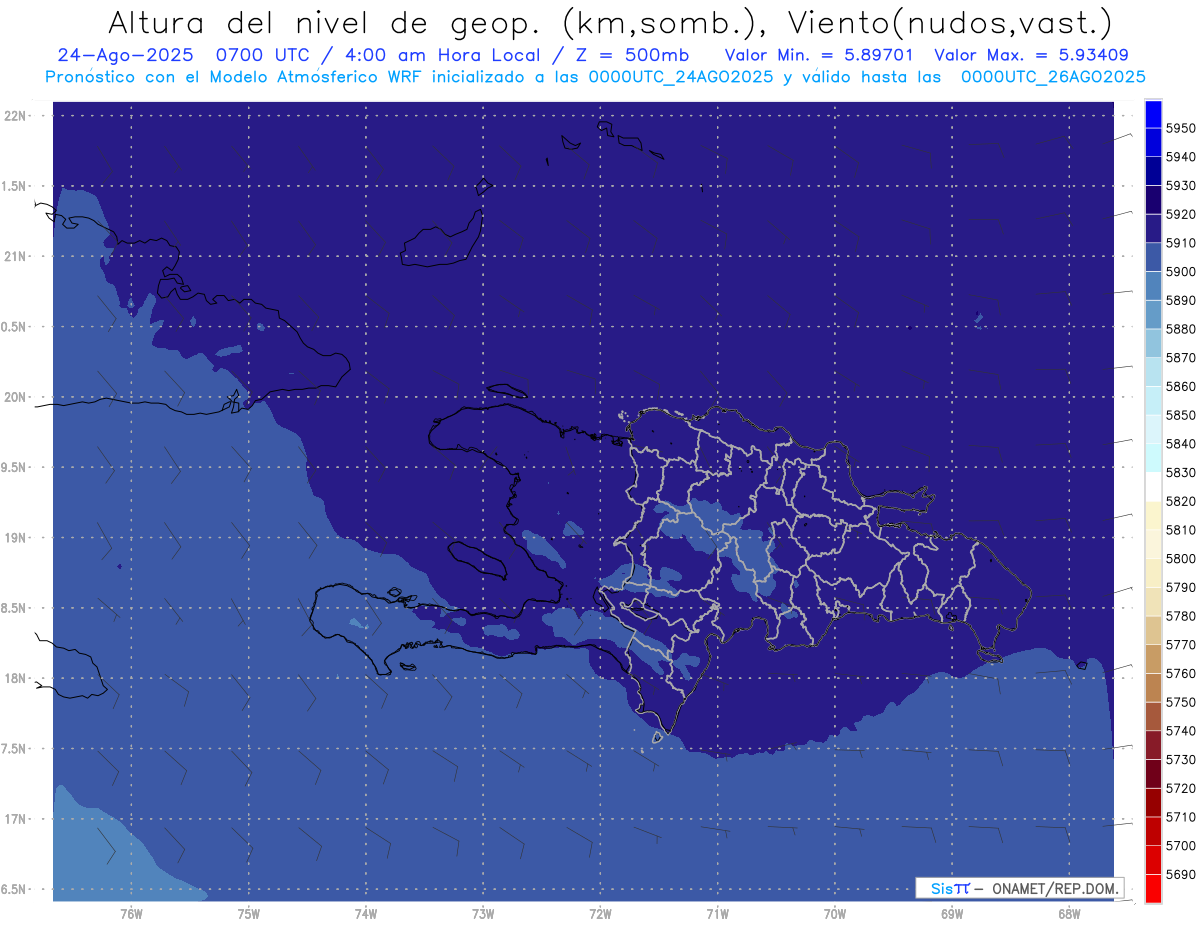
Task: Click the 'ONAMET/REP.DOM.' credit label
Action: 1055,888
